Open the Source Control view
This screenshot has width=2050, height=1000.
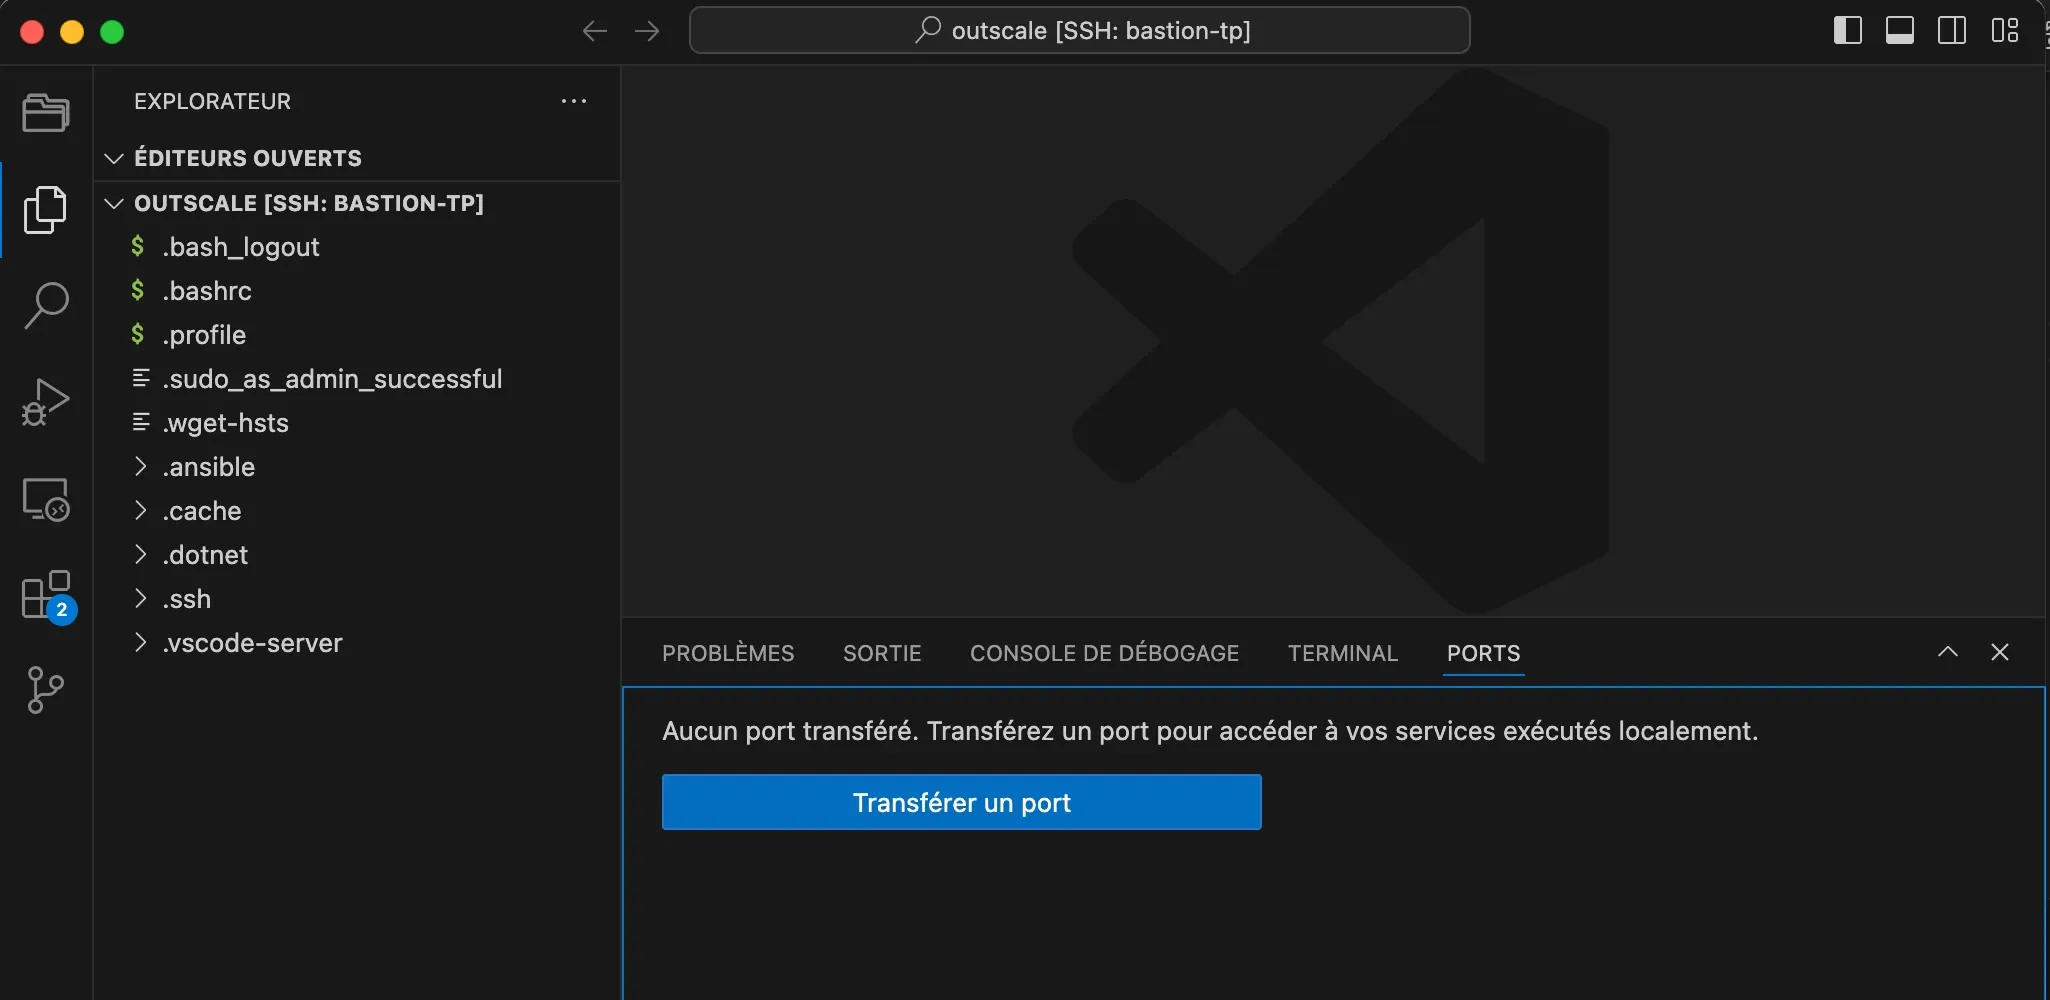tap(45, 690)
